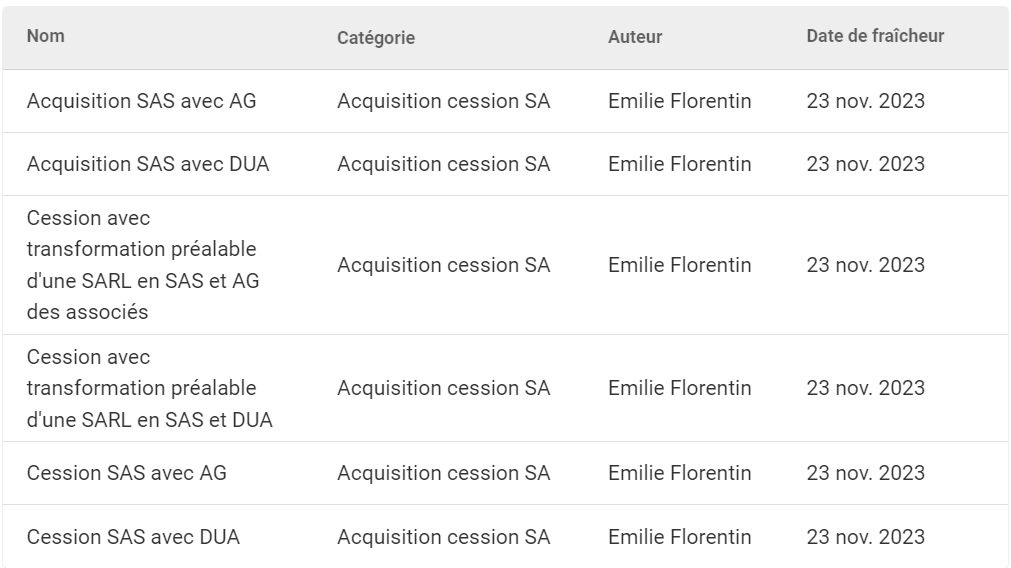Click Emilie Florentin in Cession SAS avec AG row
This screenshot has width=1011, height=568.
pos(679,473)
